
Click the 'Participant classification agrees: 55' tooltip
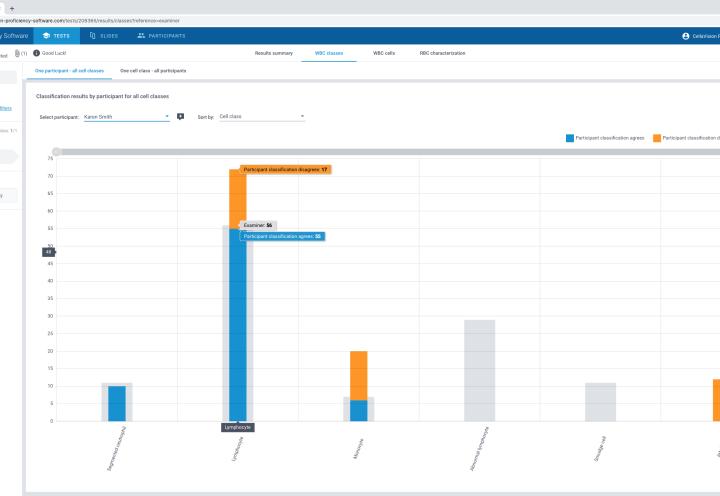coord(282,237)
